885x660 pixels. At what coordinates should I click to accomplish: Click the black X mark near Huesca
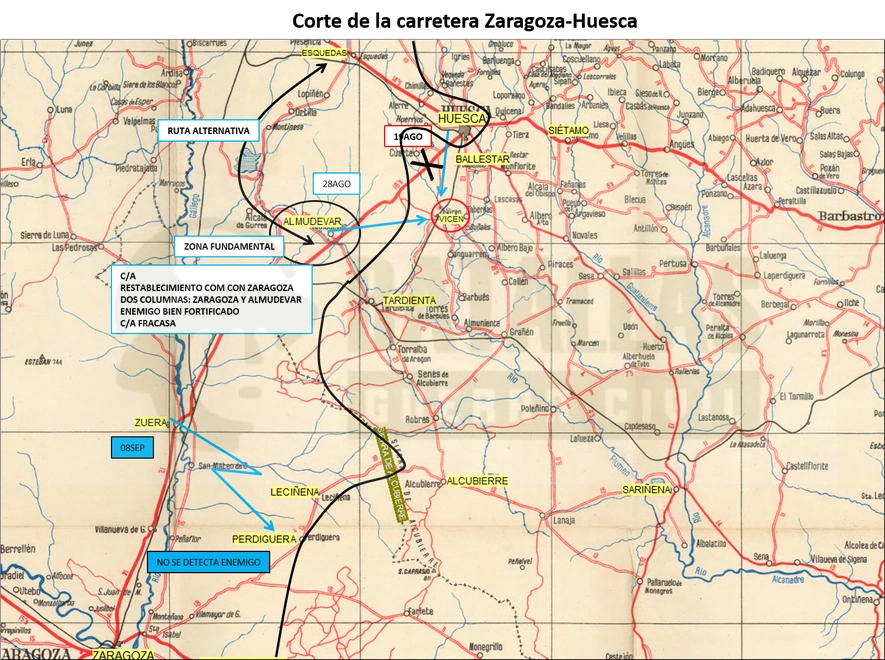(427, 166)
